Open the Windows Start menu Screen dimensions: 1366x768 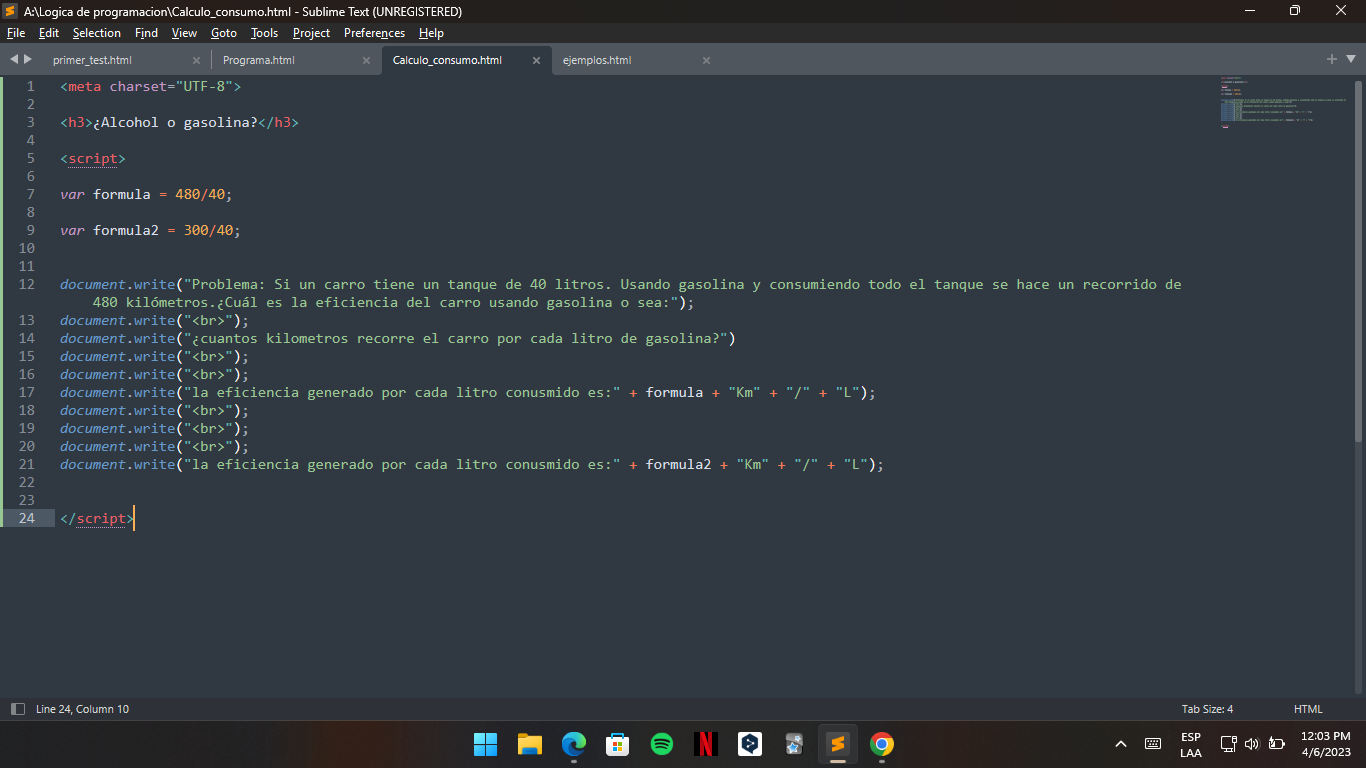click(x=485, y=744)
